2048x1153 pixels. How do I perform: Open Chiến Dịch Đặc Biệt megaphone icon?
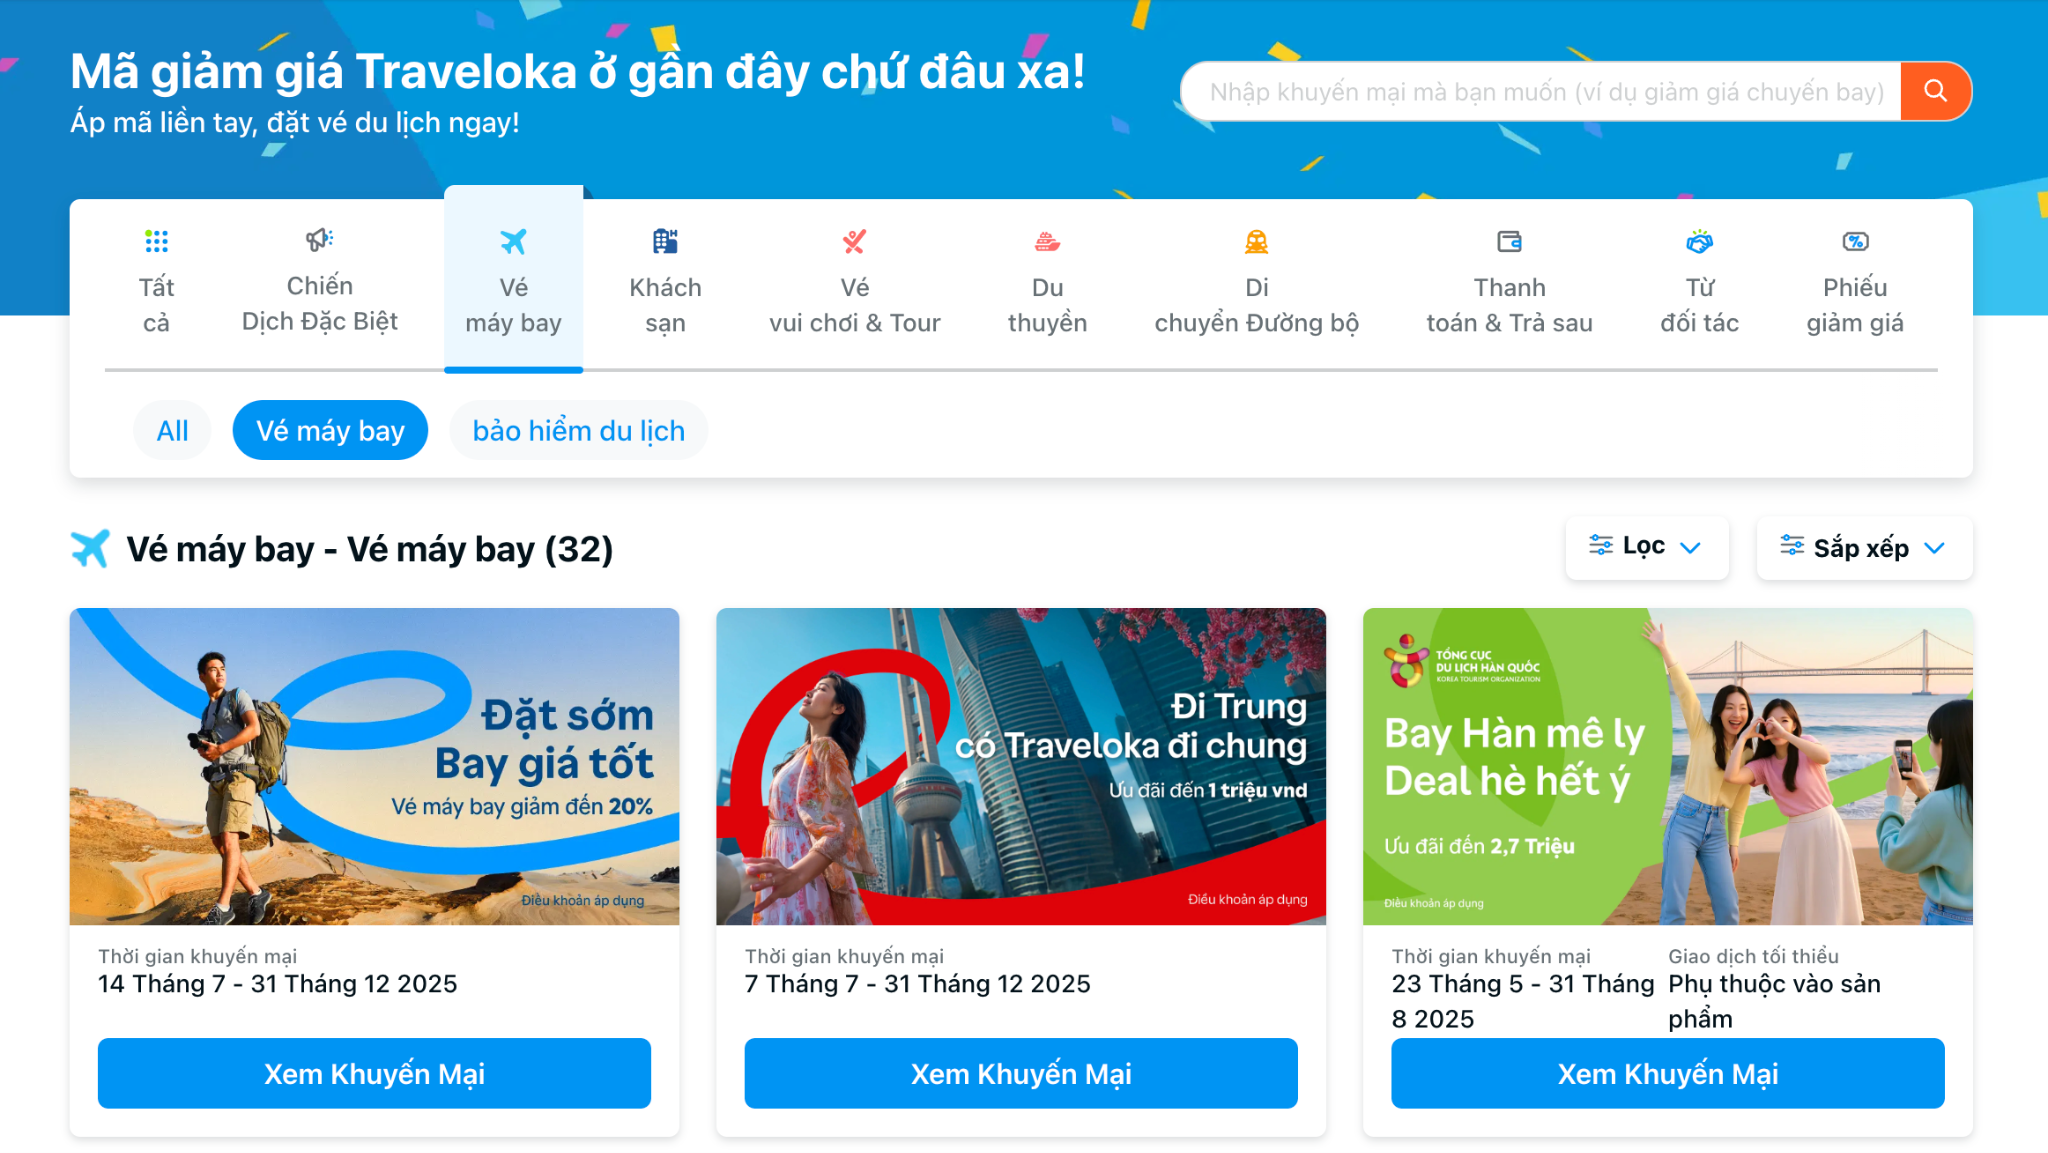319,239
